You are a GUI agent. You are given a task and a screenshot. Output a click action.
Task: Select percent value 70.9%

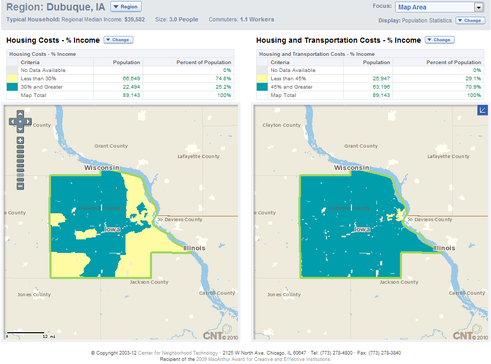tap(473, 87)
